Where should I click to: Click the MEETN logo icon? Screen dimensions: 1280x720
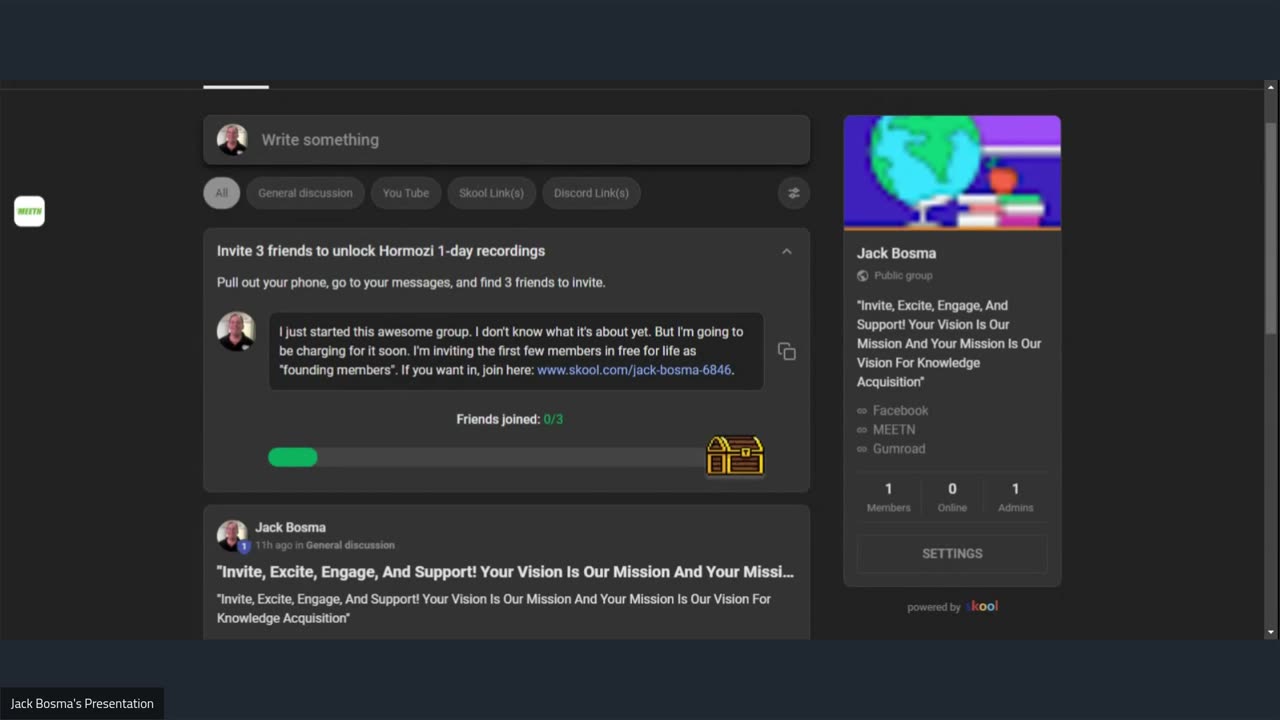click(29, 211)
